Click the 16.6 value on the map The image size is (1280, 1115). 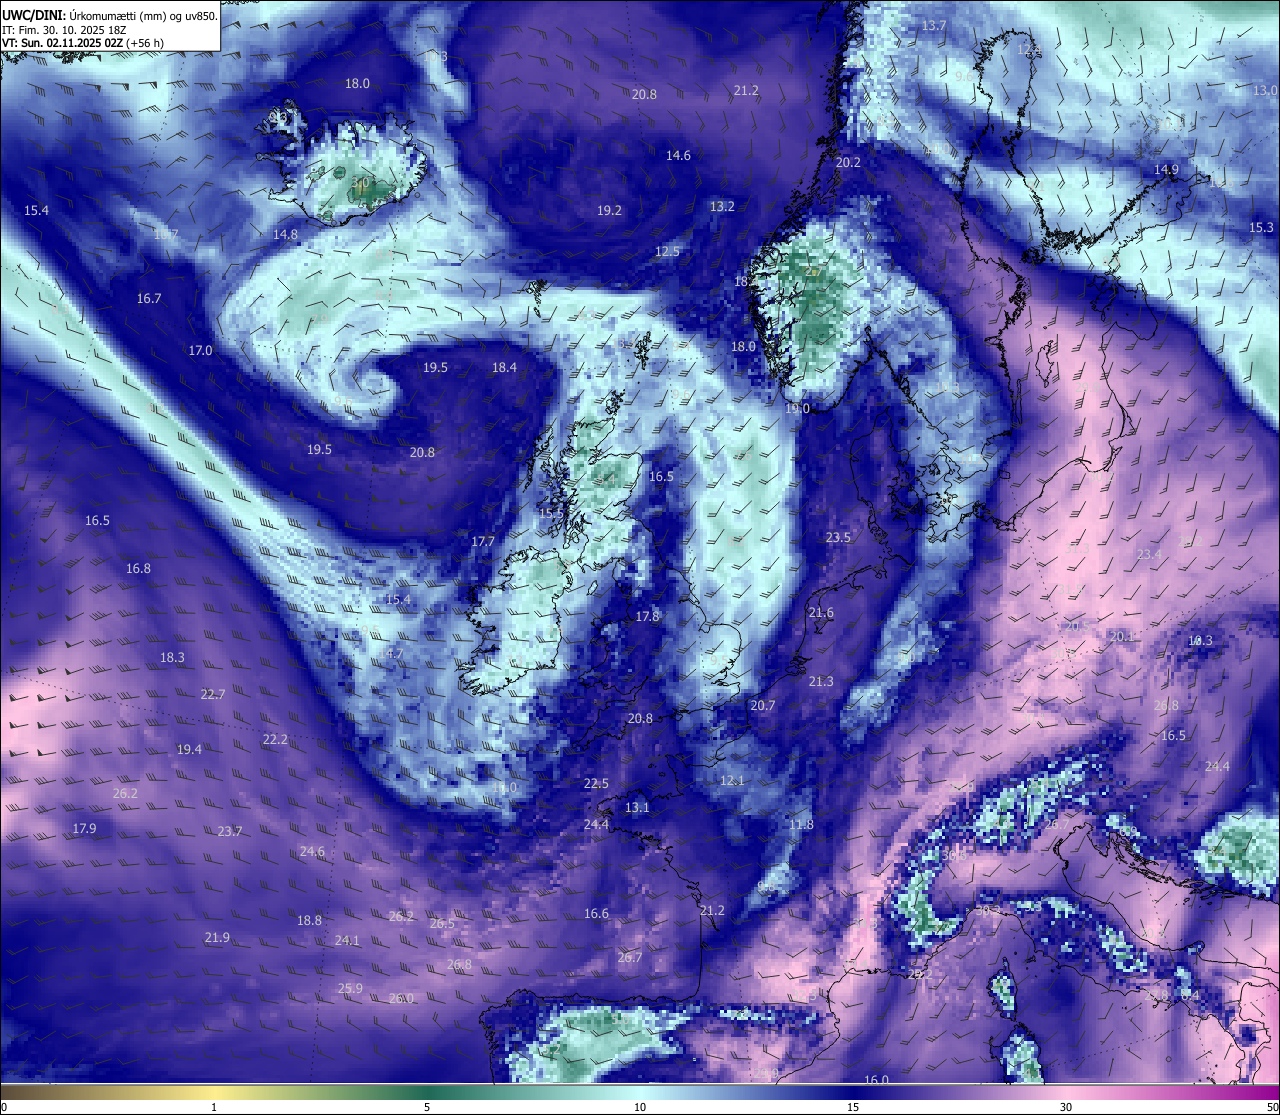596,913
